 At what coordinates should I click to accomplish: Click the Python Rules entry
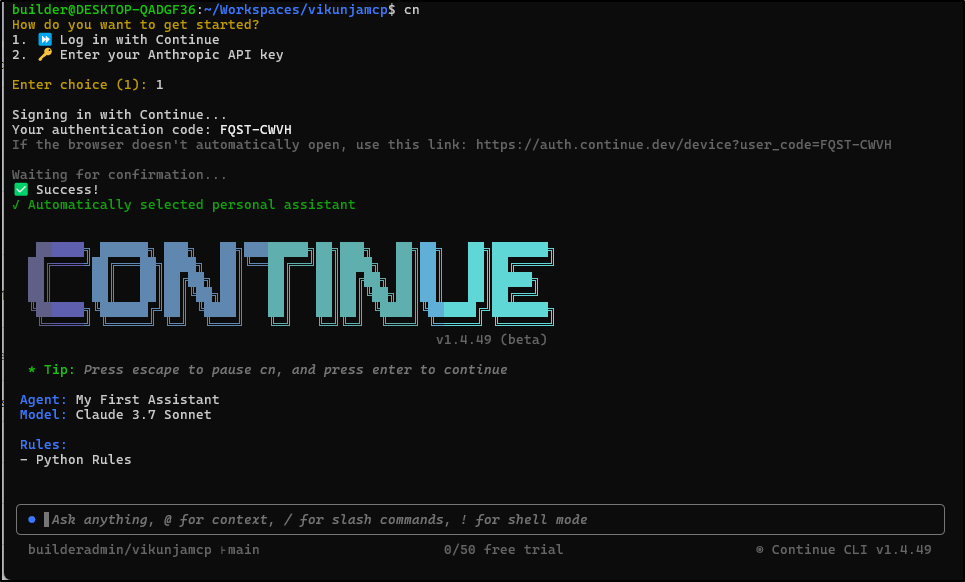coord(83,460)
